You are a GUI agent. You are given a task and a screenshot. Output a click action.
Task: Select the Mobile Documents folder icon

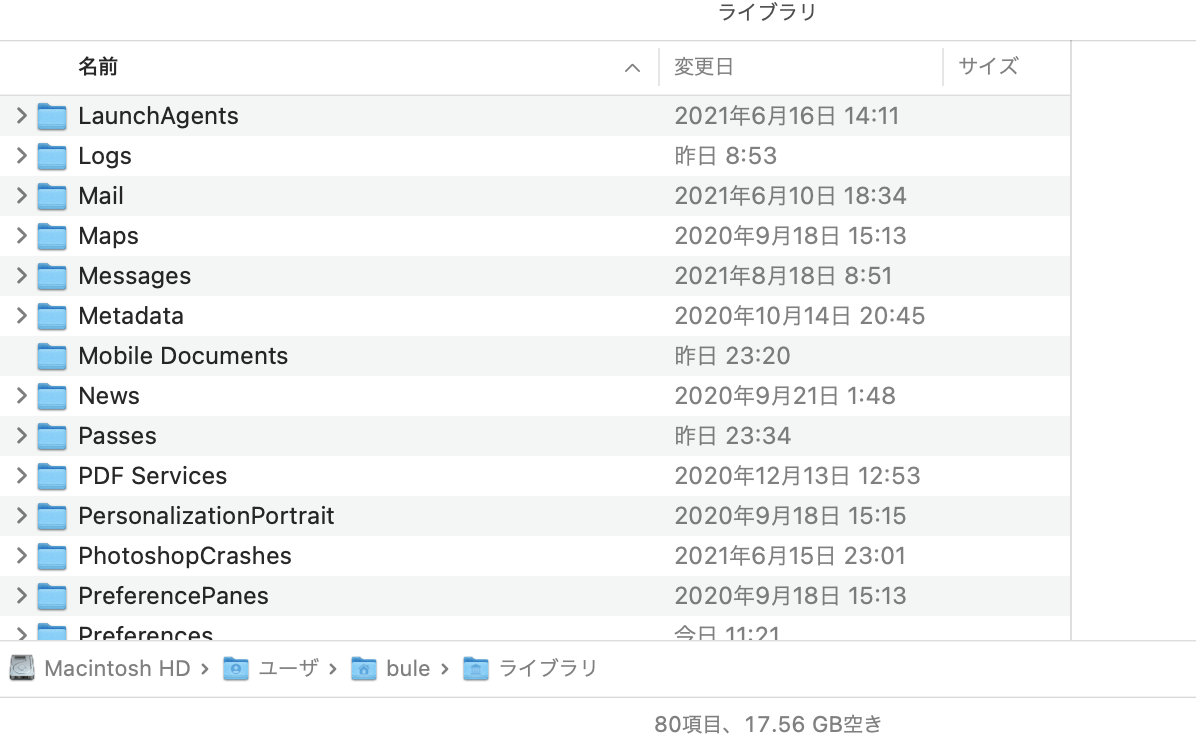52,356
